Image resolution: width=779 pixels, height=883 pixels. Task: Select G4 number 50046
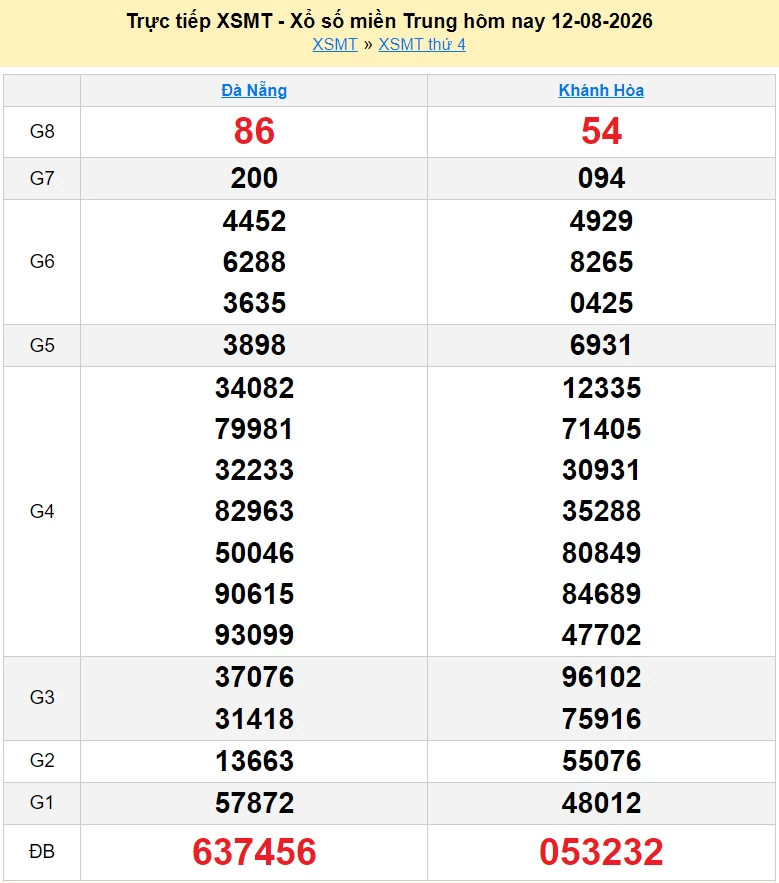pyautogui.click(x=254, y=553)
